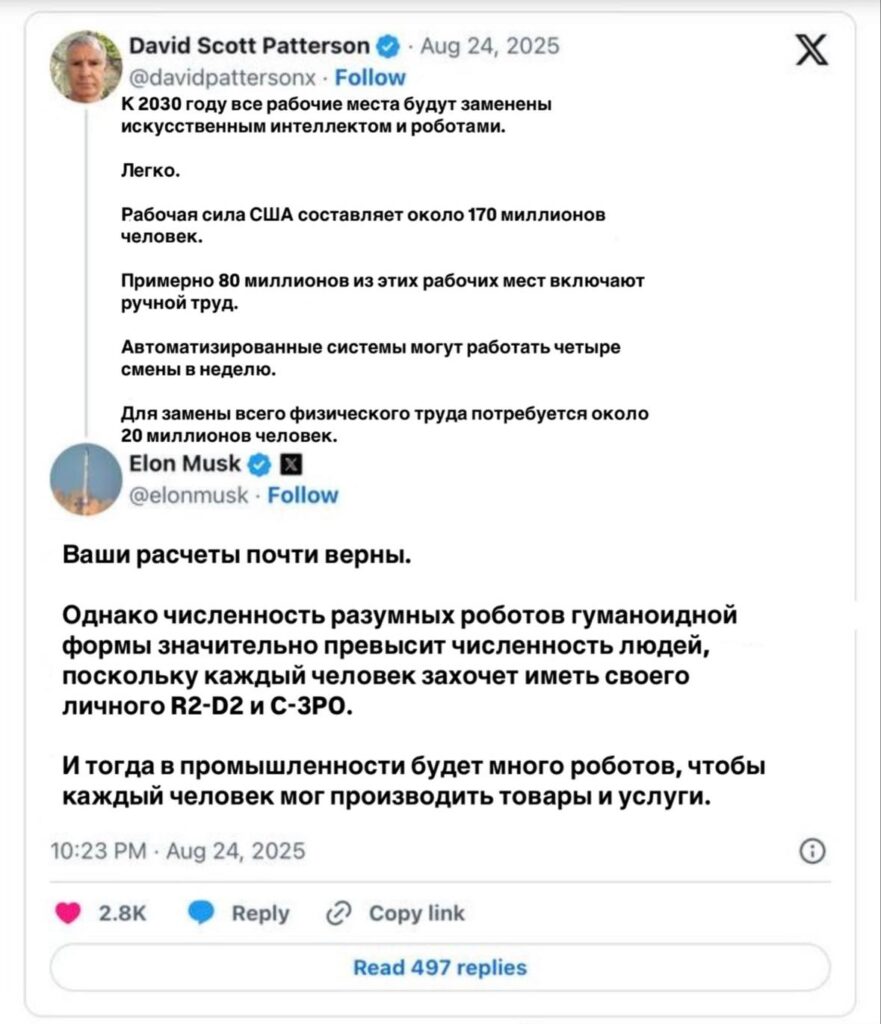Image resolution: width=881 pixels, height=1024 pixels.
Task: Follow @davidpattersonx account
Action: click(370, 78)
